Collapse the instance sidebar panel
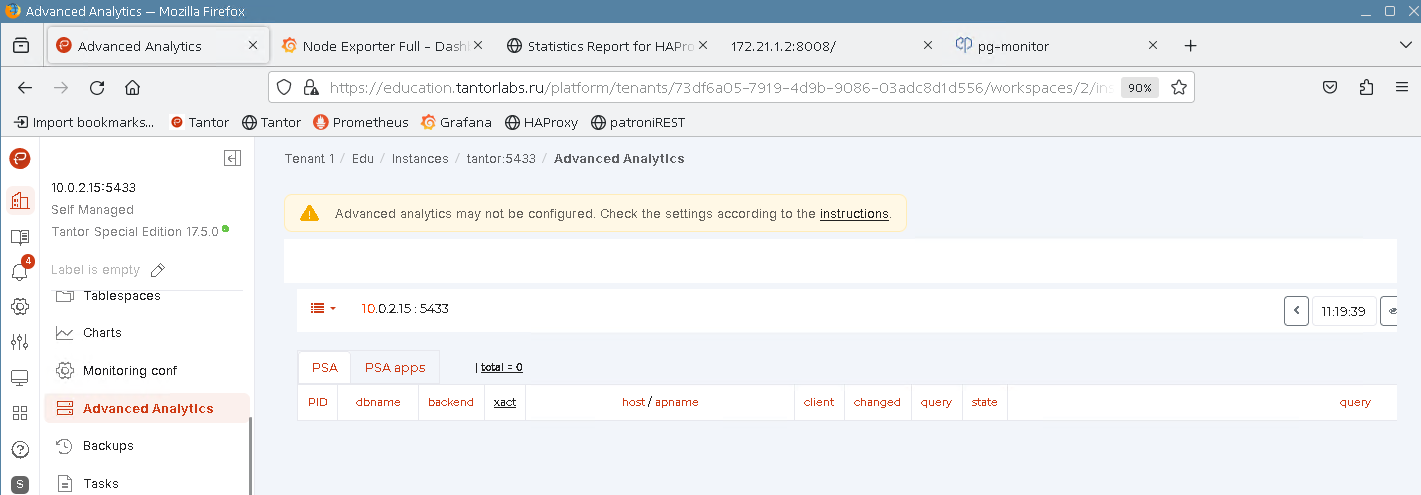Screen dimensions: 1421x495 [232, 158]
